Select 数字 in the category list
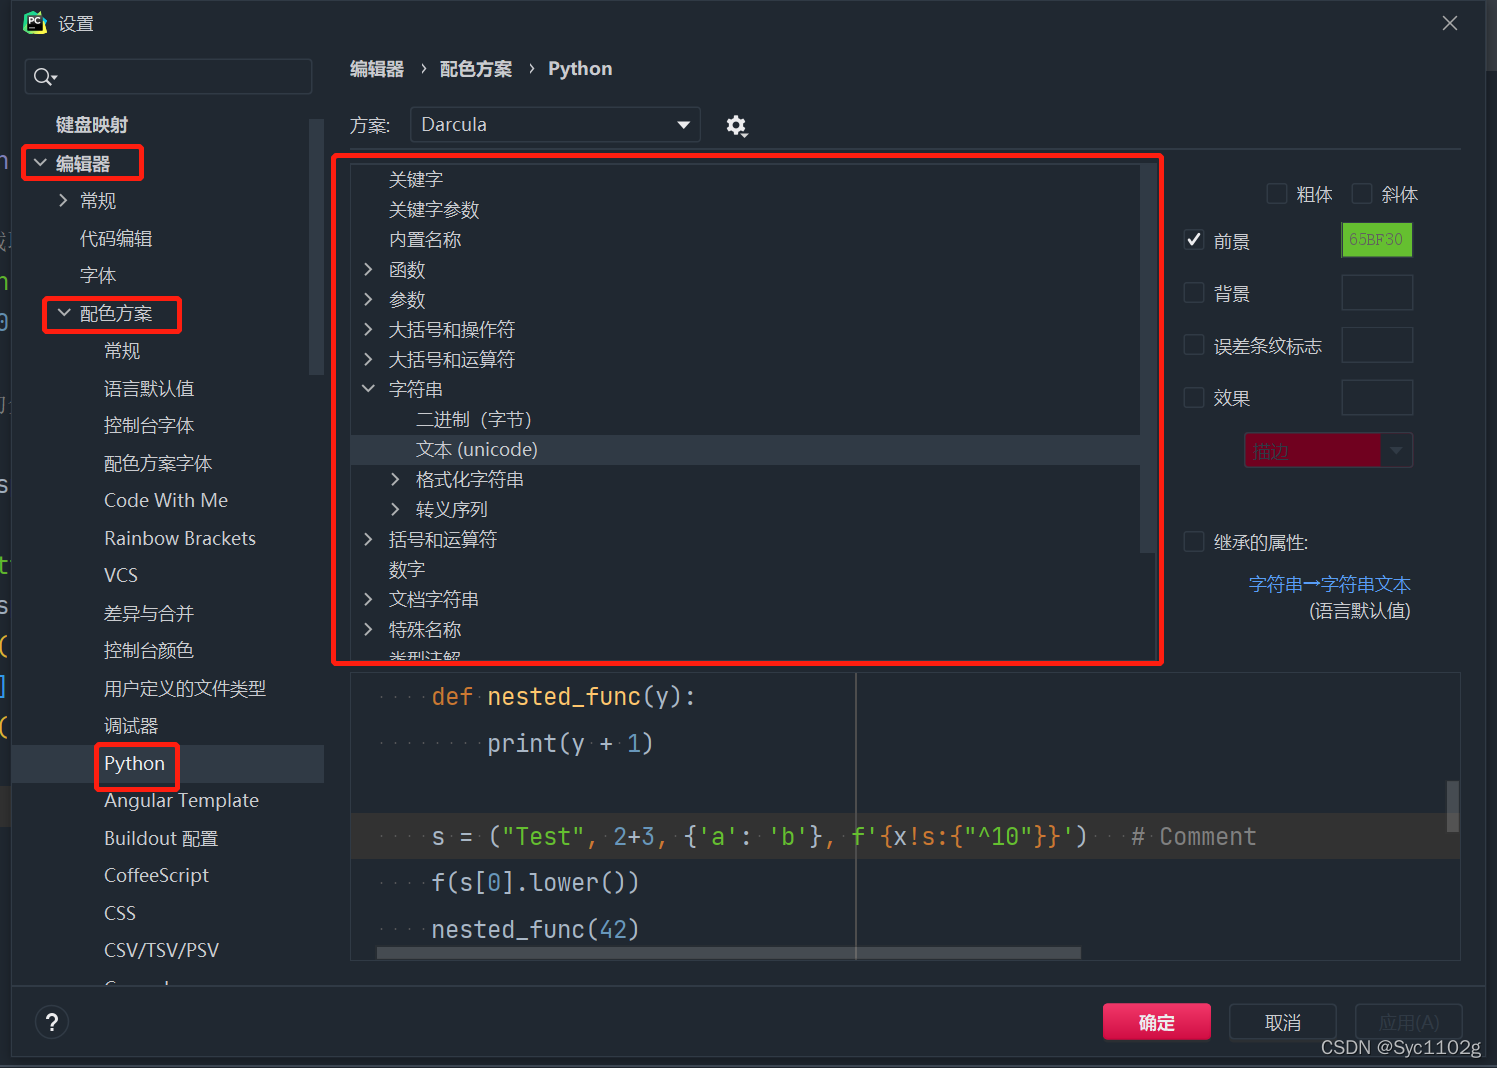1497x1068 pixels. [407, 569]
